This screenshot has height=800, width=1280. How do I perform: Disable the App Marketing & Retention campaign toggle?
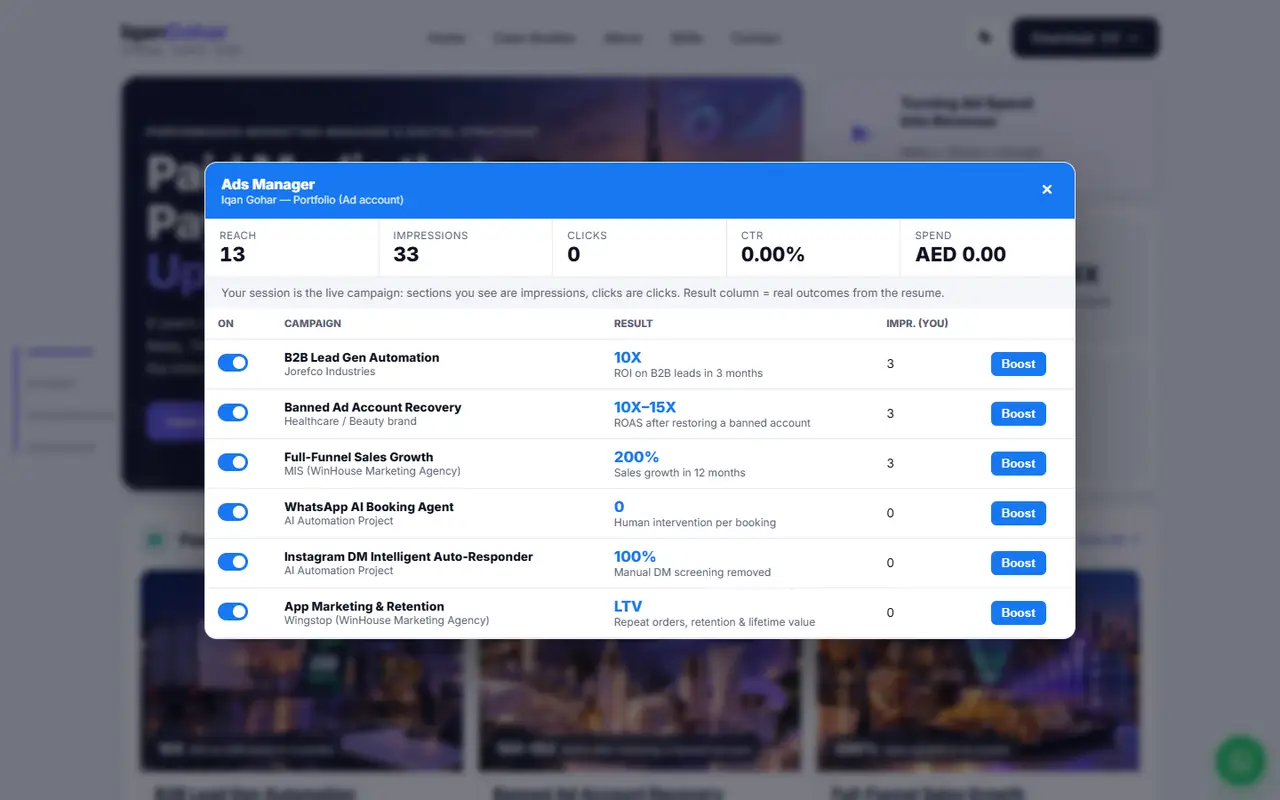[x=233, y=612]
